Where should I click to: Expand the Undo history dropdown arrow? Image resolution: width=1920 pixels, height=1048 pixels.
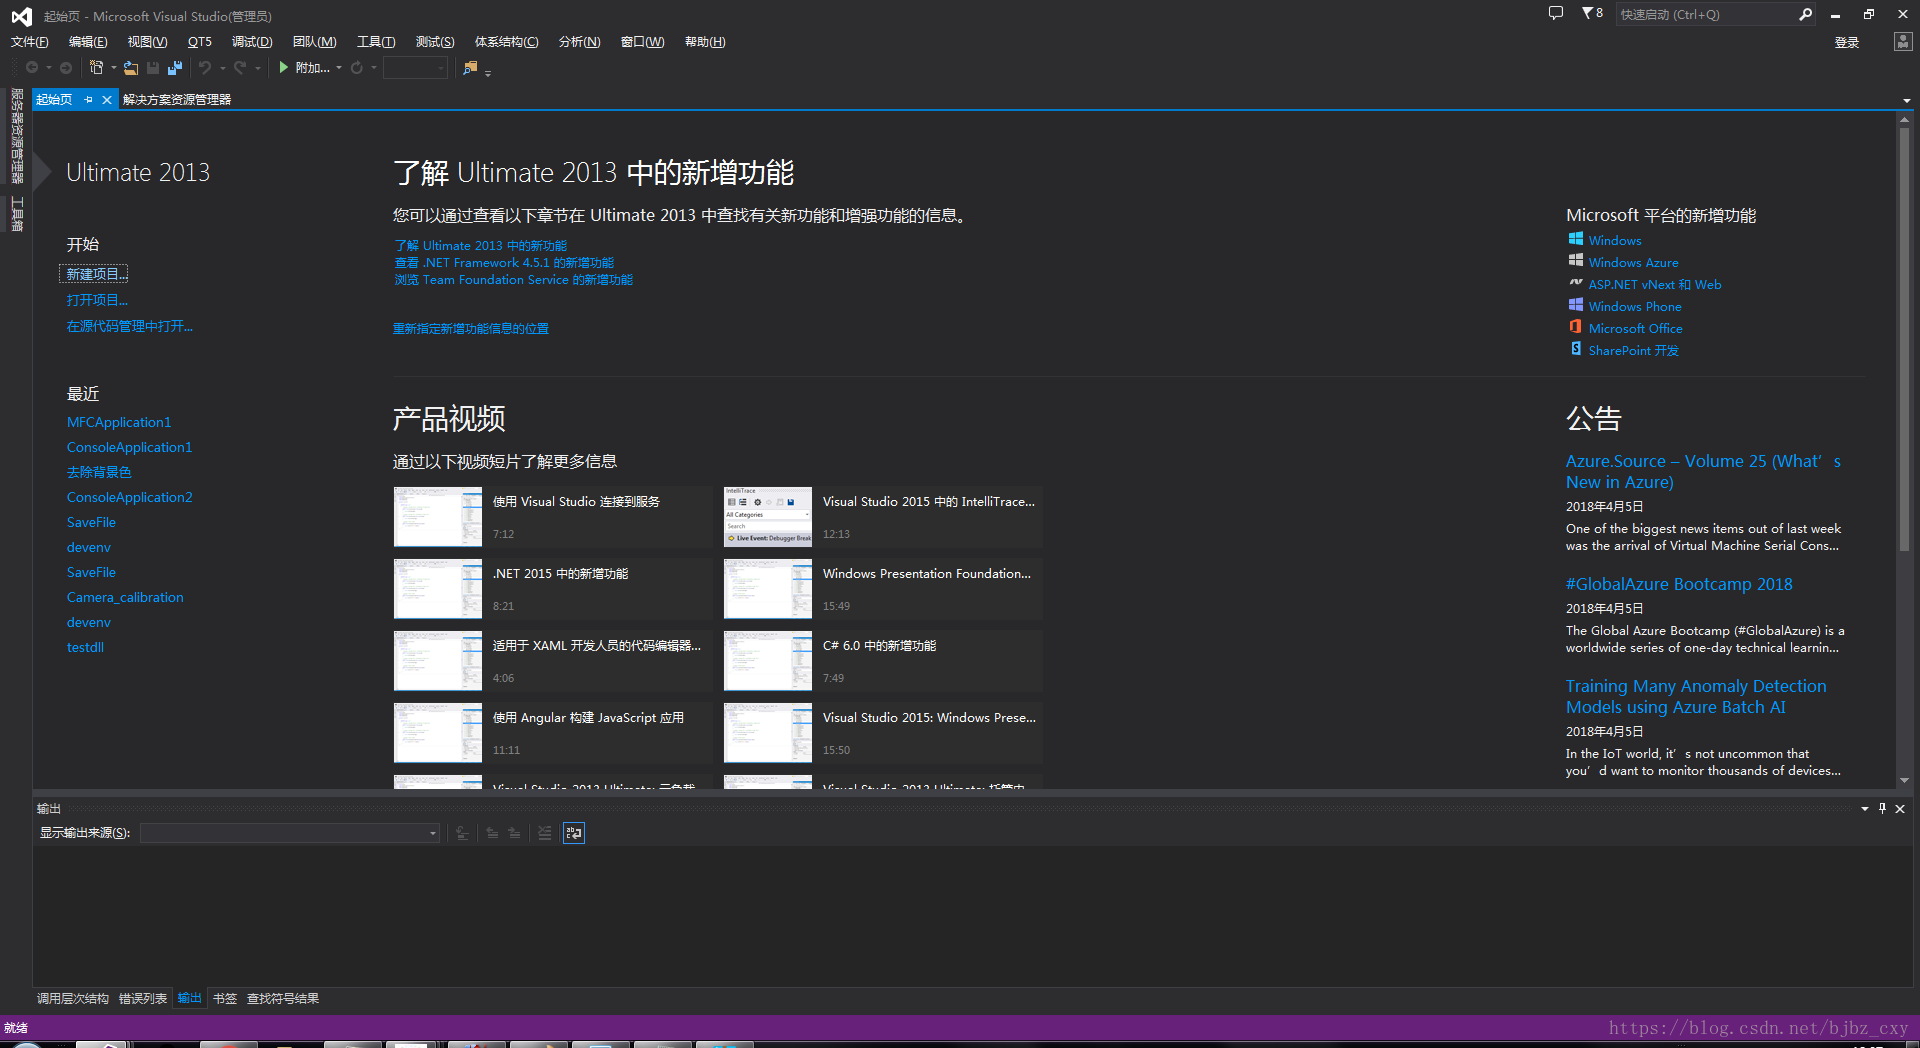pos(222,68)
